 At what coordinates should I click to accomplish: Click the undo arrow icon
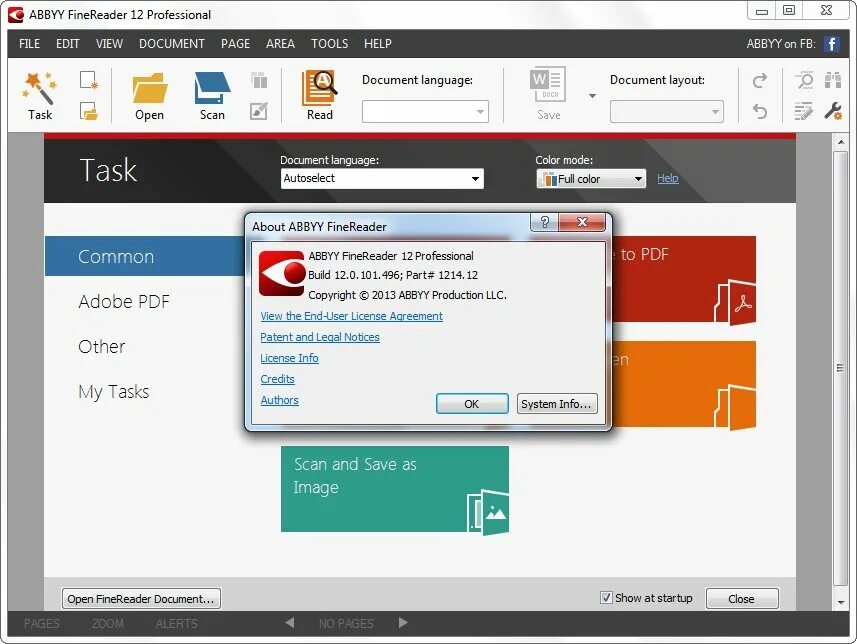(x=760, y=112)
